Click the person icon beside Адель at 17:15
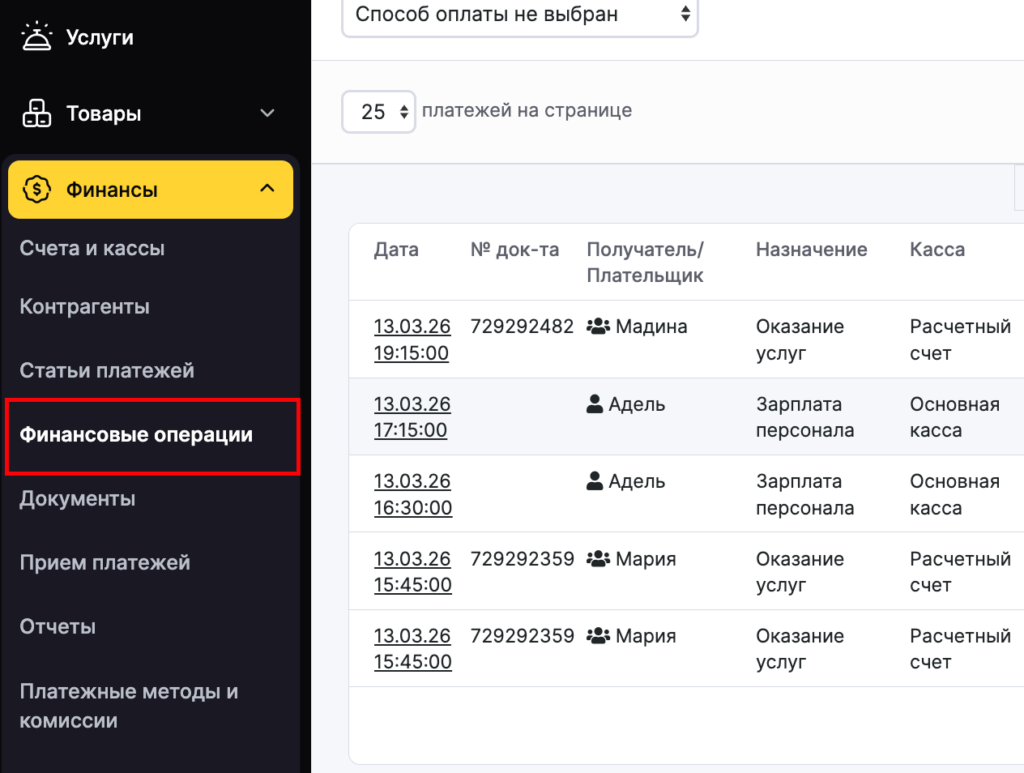1024x773 pixels. (x=595, y=404)
